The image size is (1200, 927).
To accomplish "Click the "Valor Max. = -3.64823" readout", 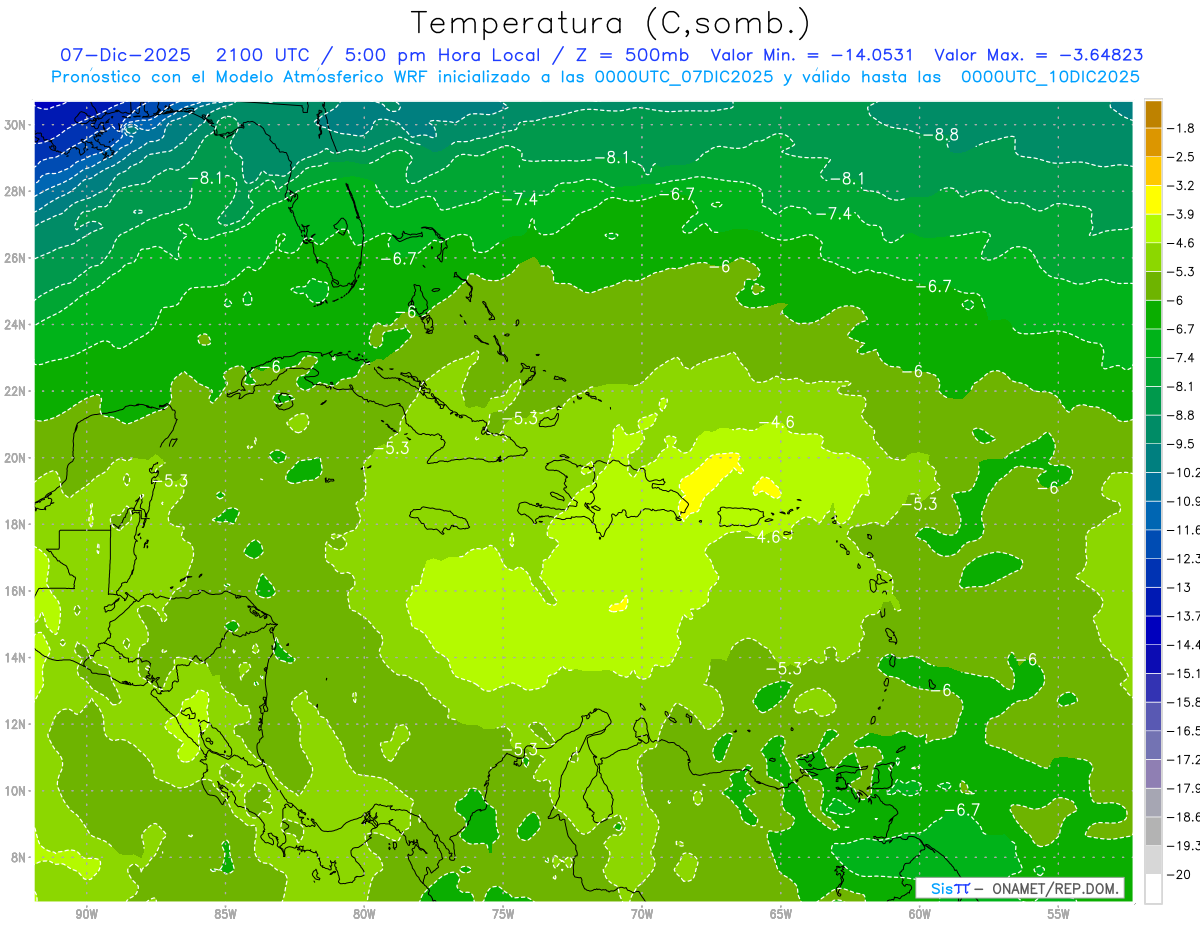I will click(x=1038, y=55).
